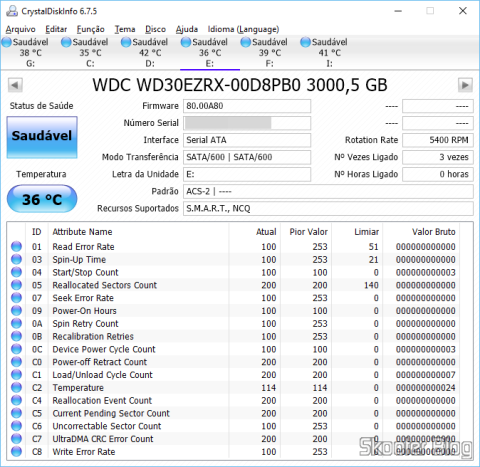Select disk C: at 35 °C
This screenshot has width=480, height=467.
[90, 52]
